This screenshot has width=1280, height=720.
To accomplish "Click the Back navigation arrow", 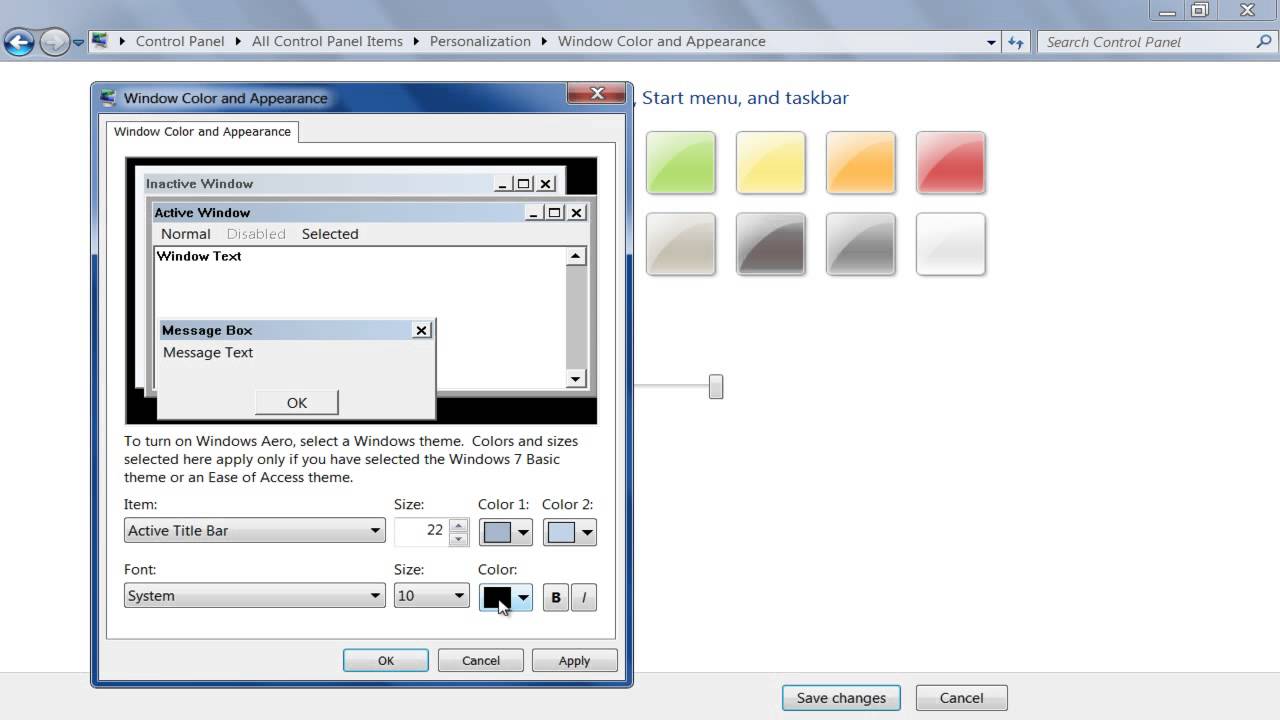I will tap(20, 42).
